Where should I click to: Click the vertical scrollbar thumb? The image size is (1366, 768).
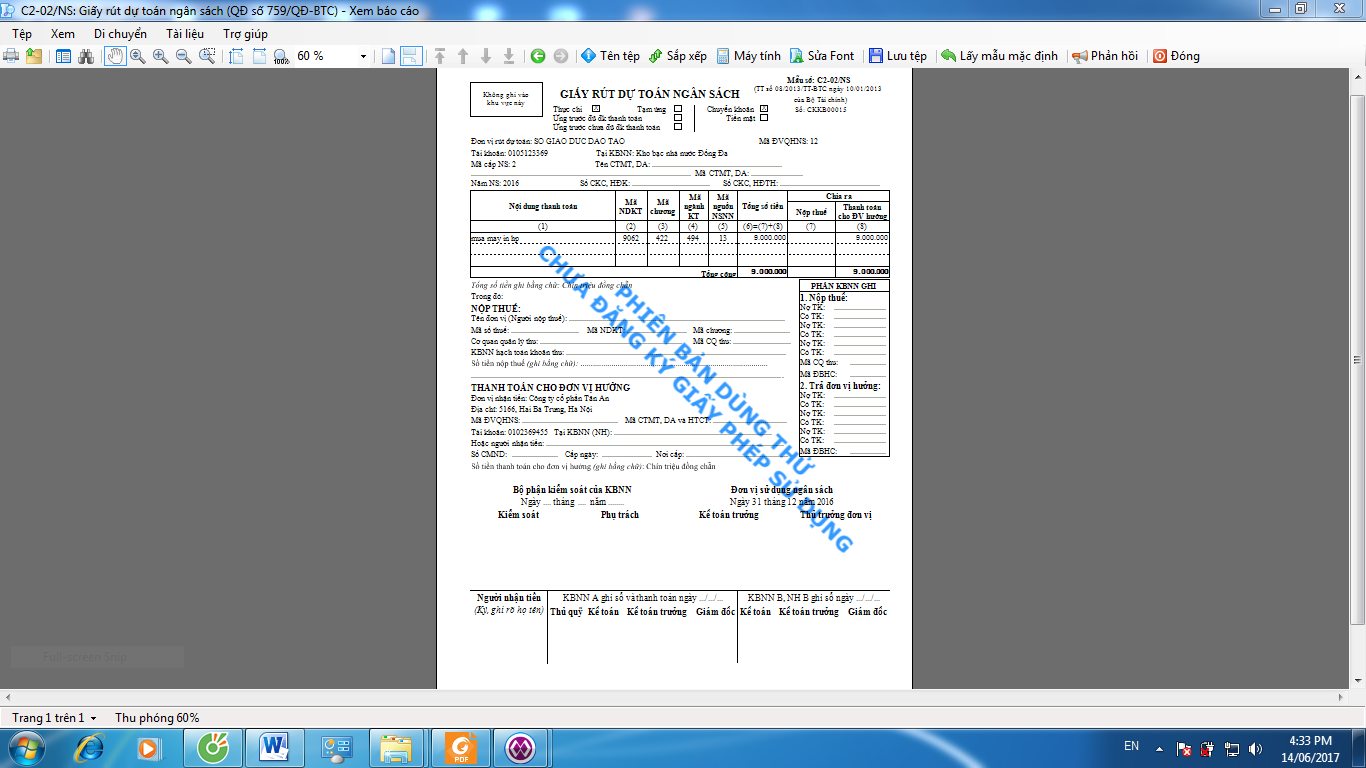pos(1357,360)
